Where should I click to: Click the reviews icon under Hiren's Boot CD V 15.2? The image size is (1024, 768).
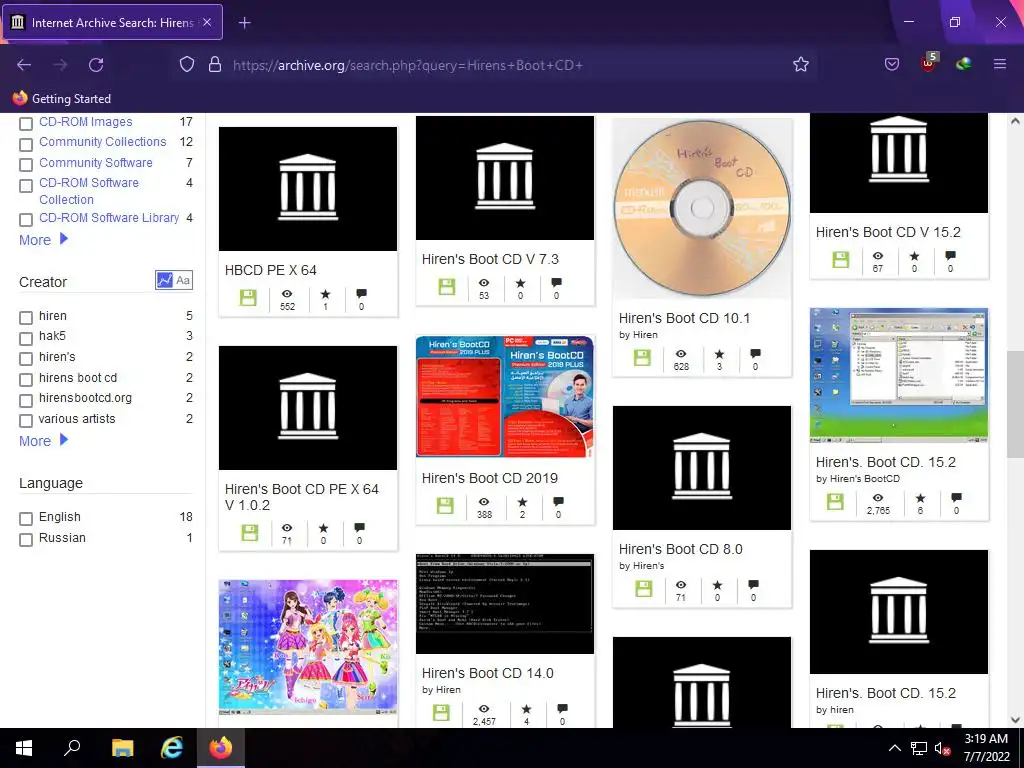tap(950, 256)
